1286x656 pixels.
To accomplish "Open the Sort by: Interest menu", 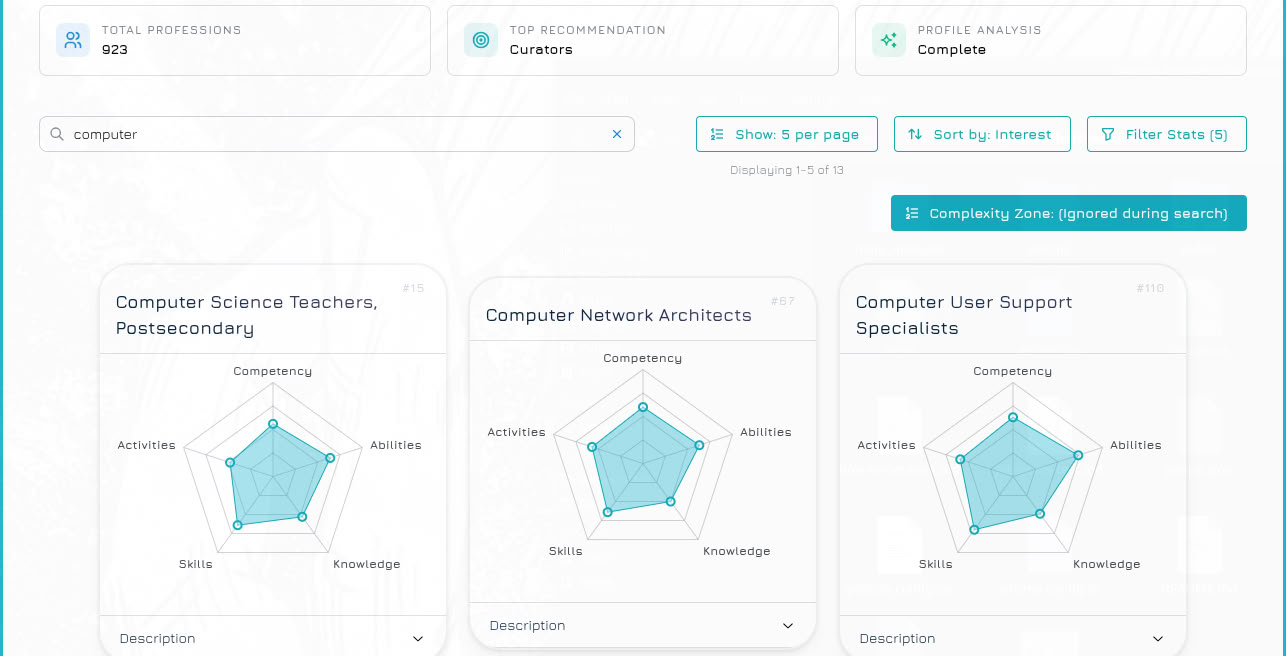I will (x=982, y=134).
